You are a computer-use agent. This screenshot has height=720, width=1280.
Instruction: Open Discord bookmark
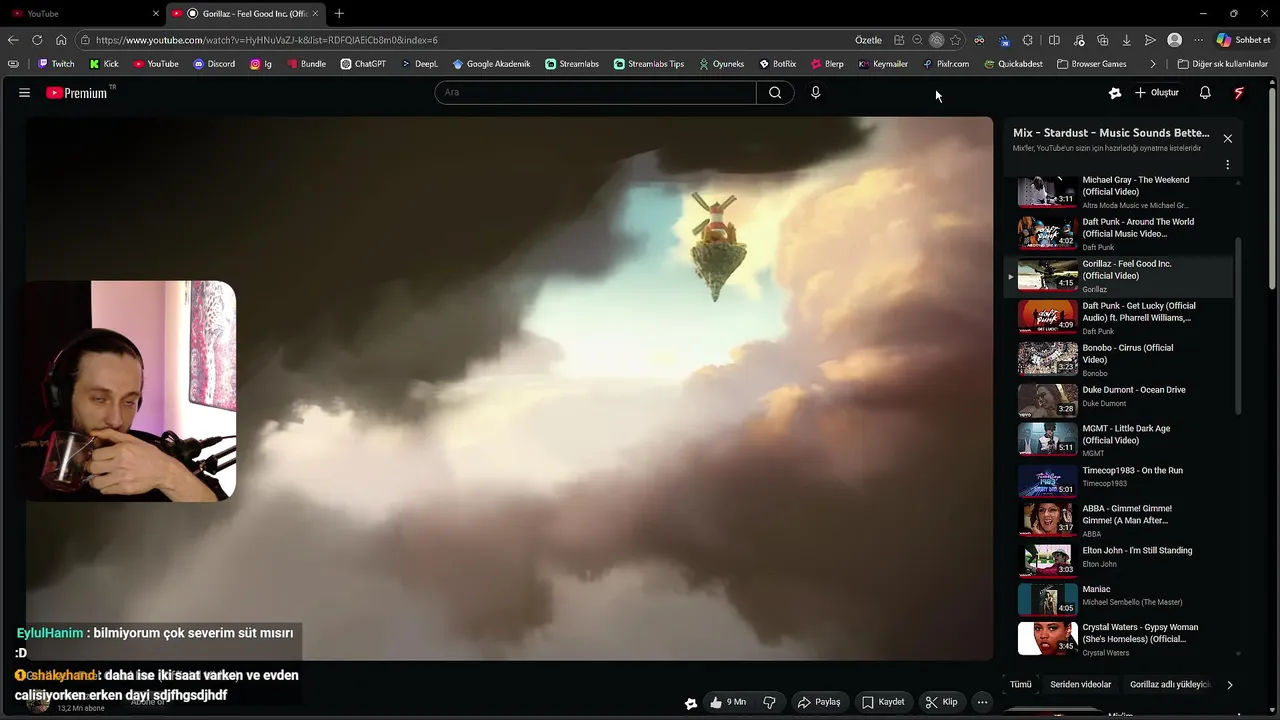pyautogui.click(x=214, y=64)
